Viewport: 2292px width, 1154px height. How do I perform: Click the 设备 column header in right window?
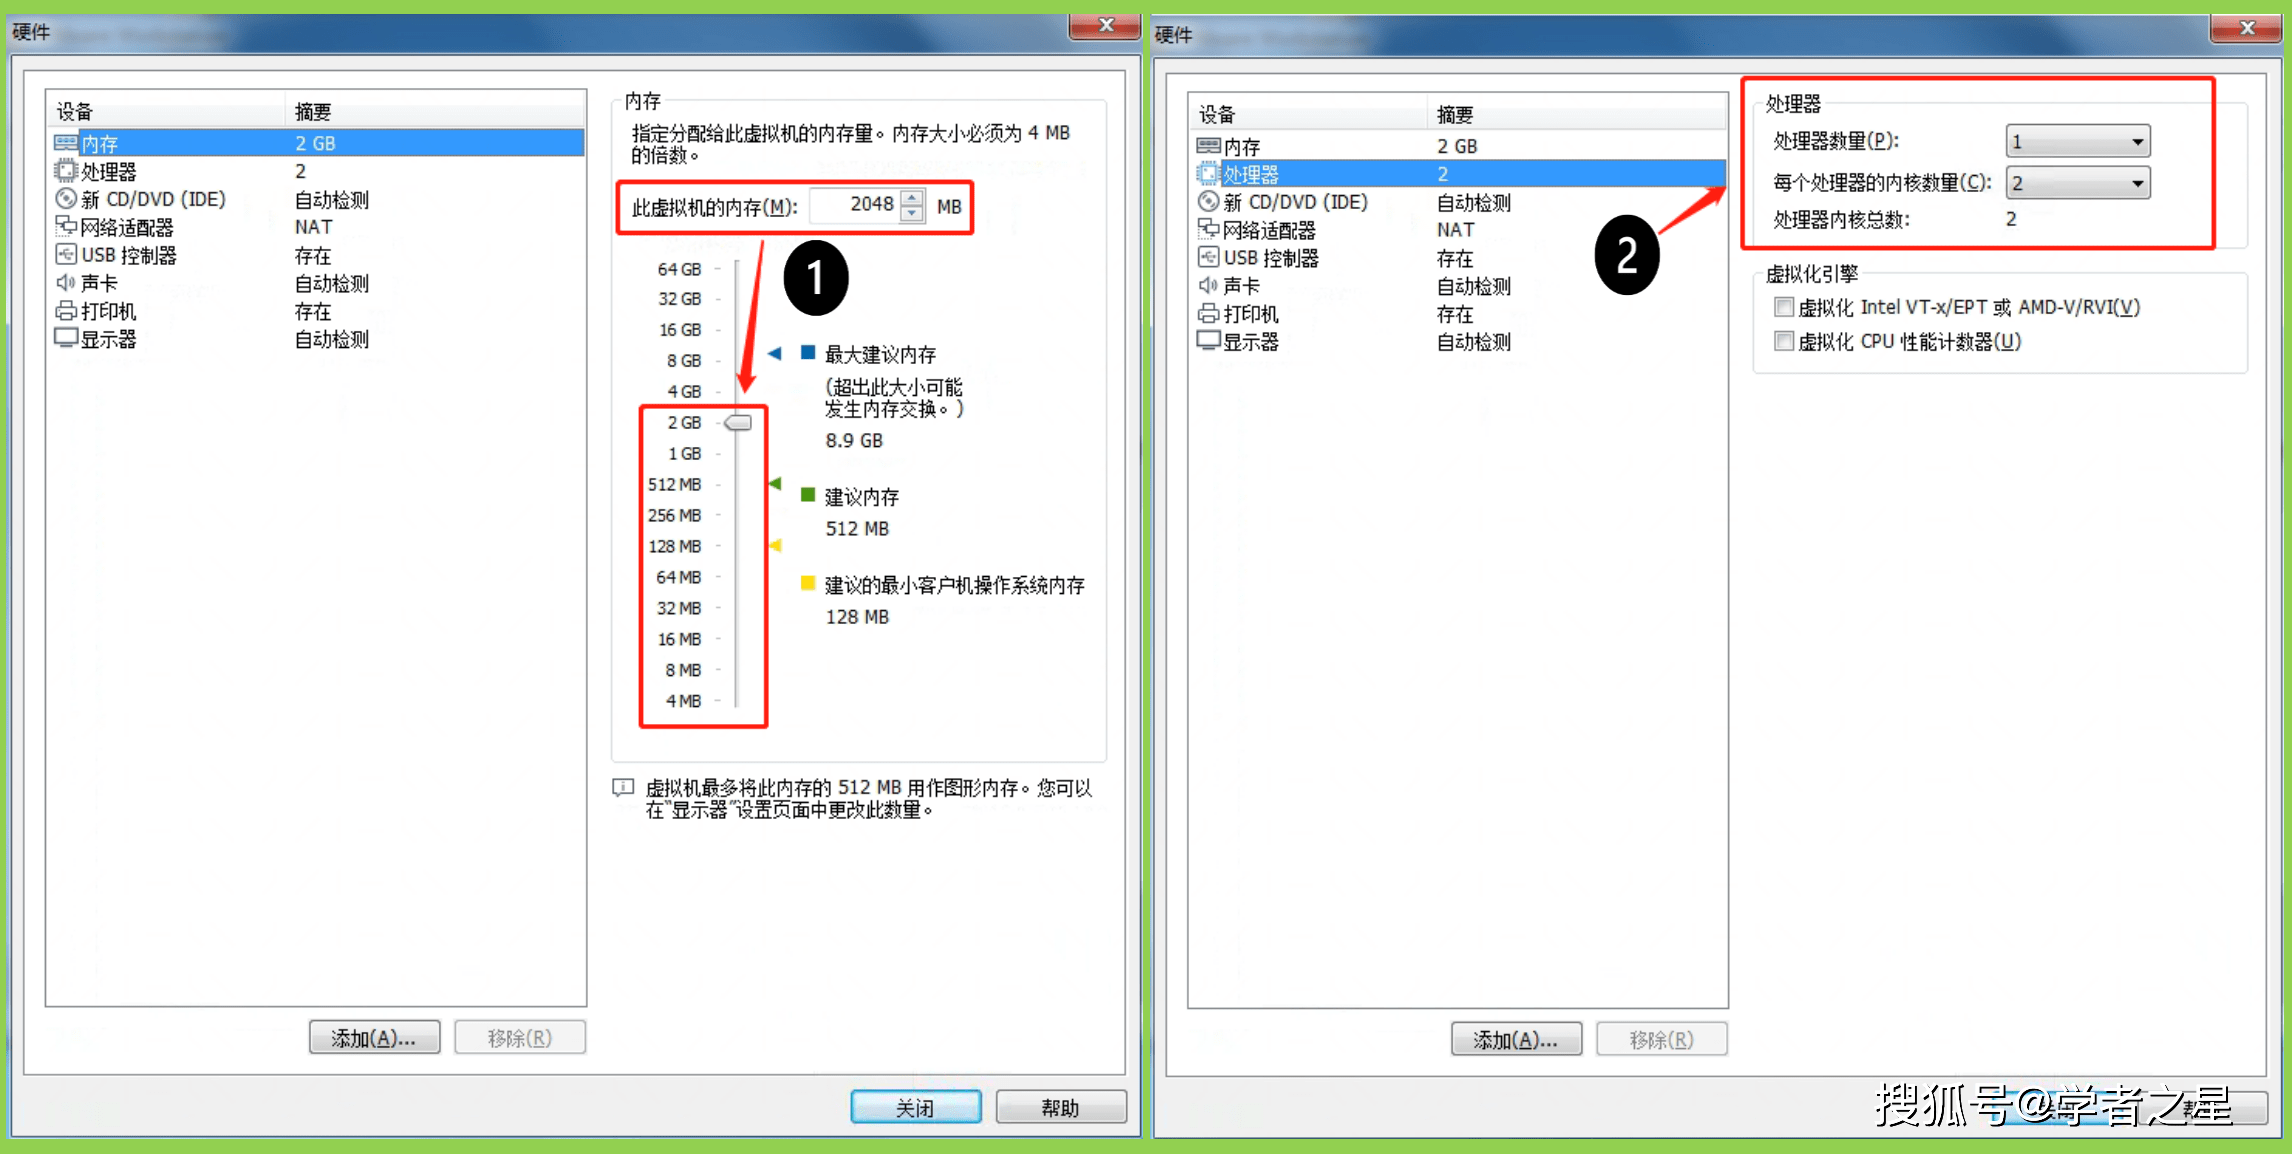pyautogui.click(x=1309, y=114)
